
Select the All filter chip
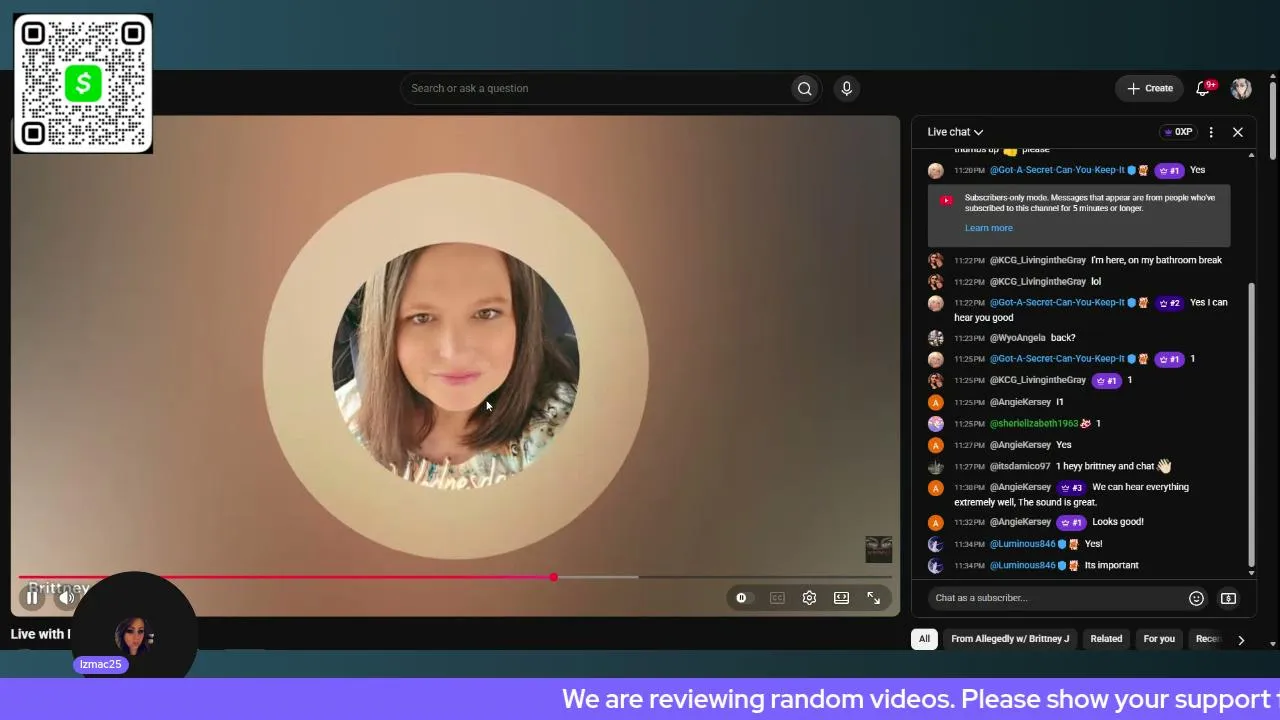(924, 639)
